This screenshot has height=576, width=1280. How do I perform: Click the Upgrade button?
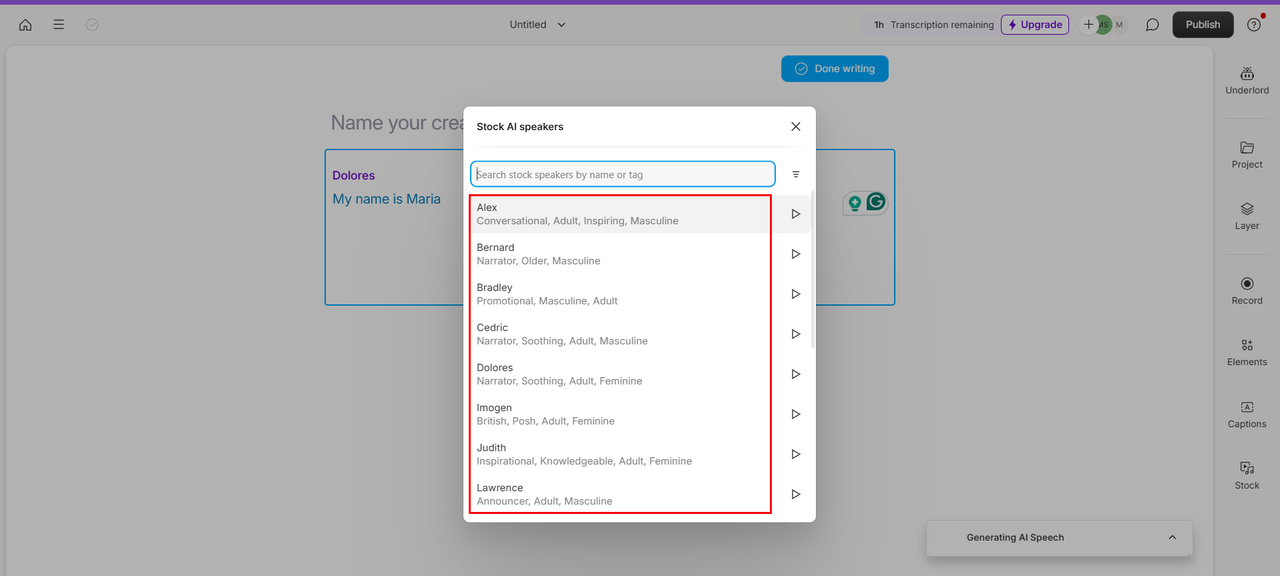click(x=1035, y=25)
